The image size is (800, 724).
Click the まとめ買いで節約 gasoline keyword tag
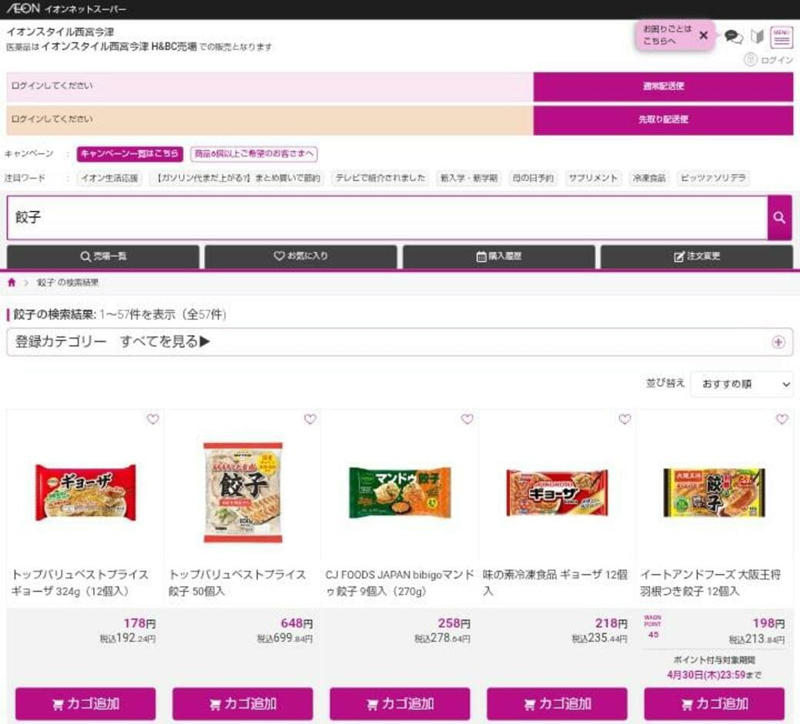click(x=238, y=178)
